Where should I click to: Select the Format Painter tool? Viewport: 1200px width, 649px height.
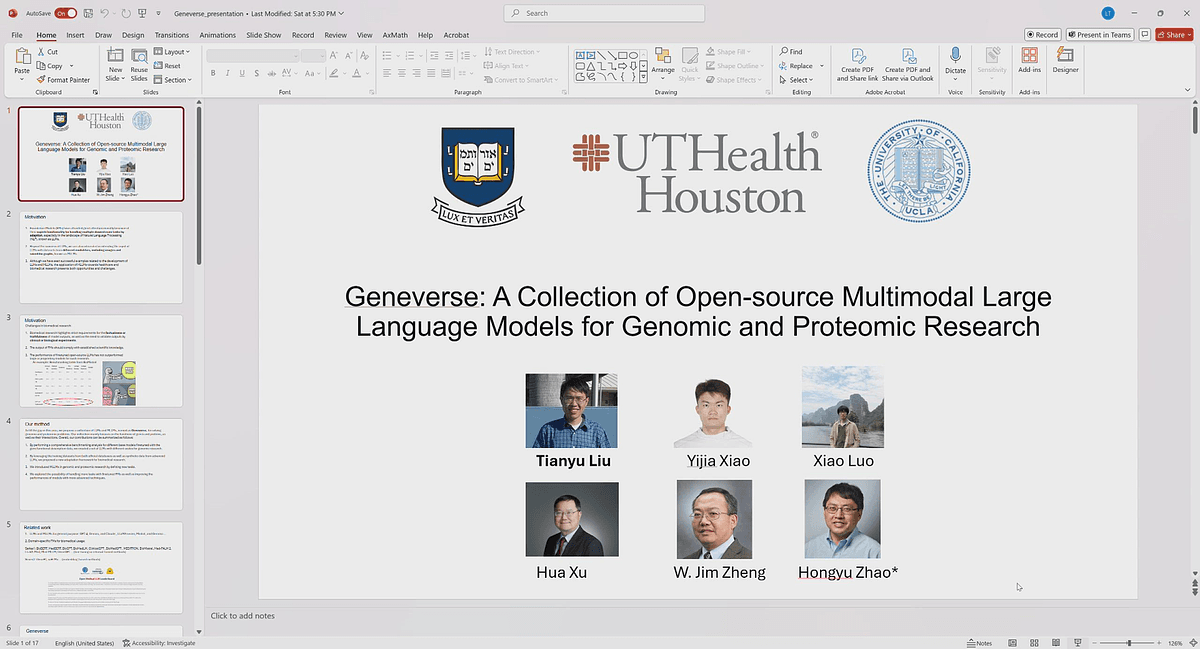(63, 80)
